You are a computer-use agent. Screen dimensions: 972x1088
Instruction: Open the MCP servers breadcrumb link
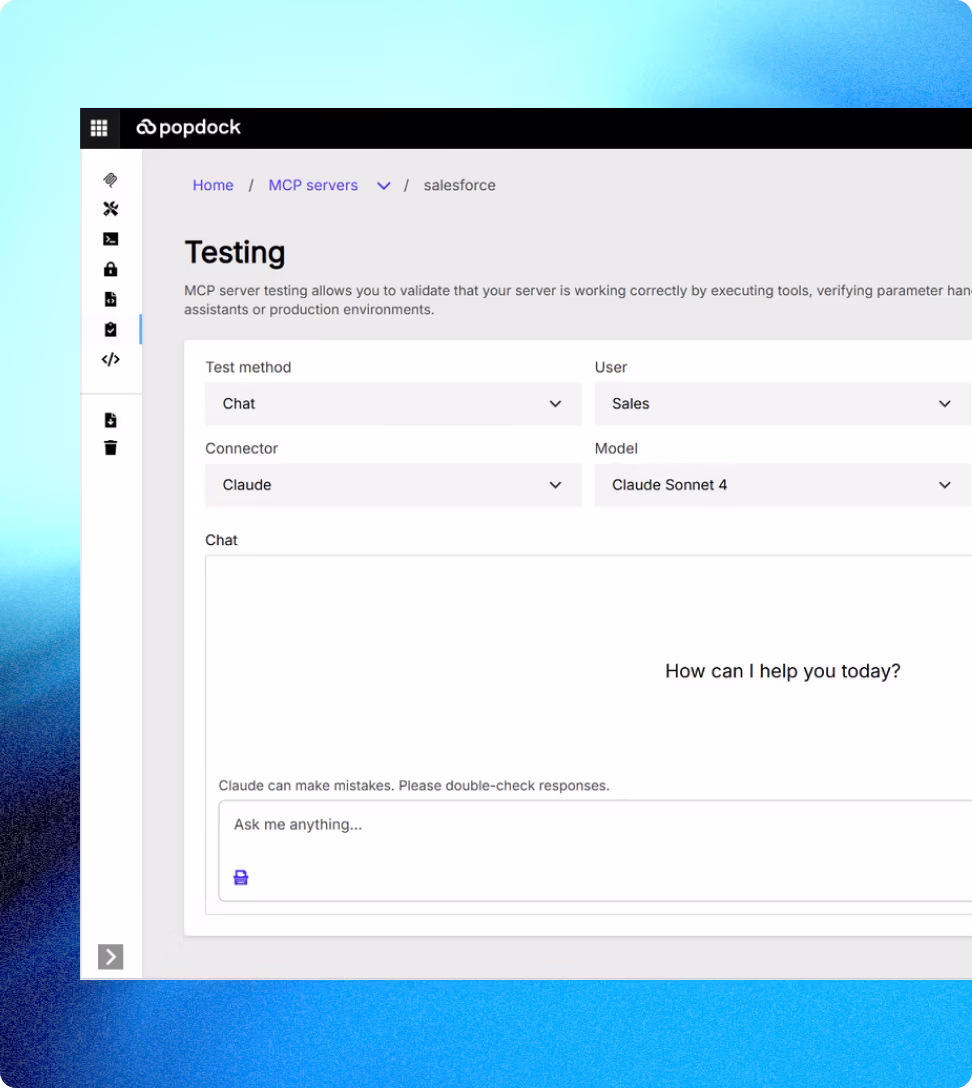[313, 185]
